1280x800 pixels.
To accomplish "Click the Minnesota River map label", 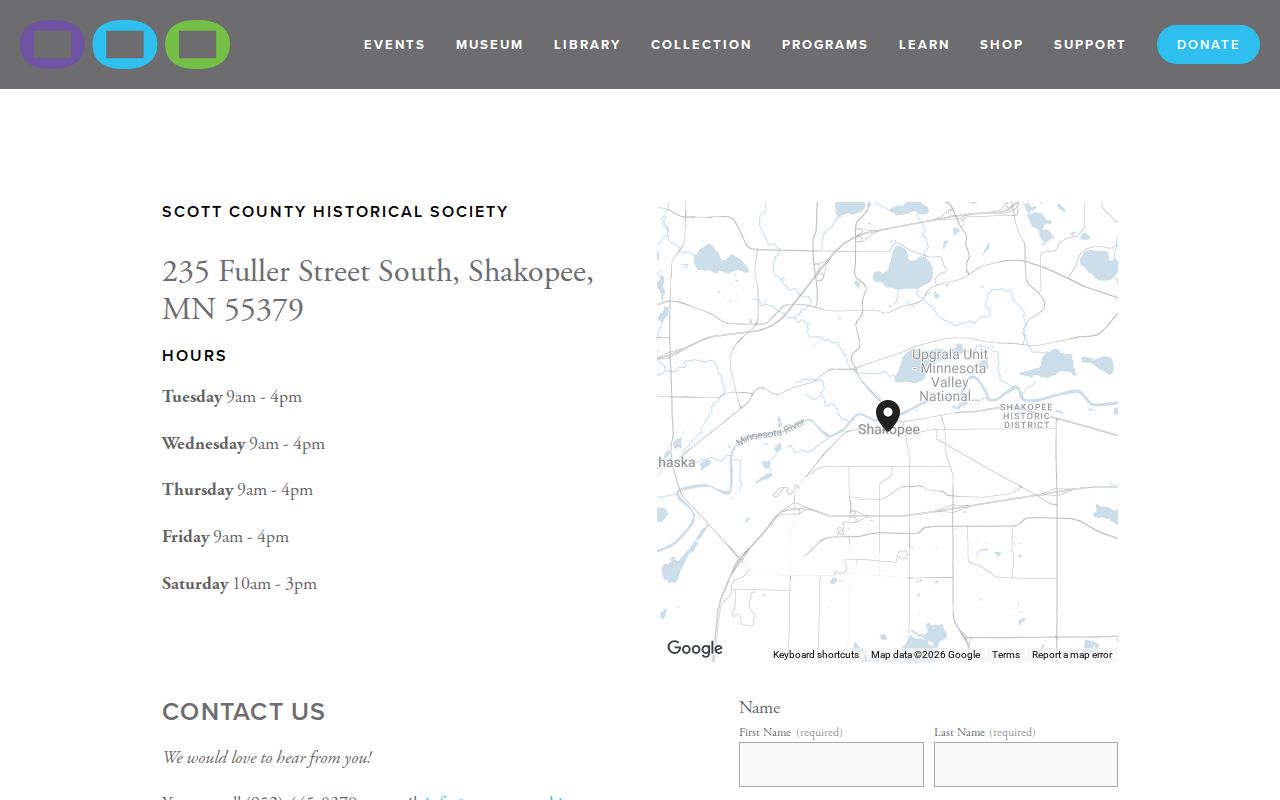I will tap(771, 433).
